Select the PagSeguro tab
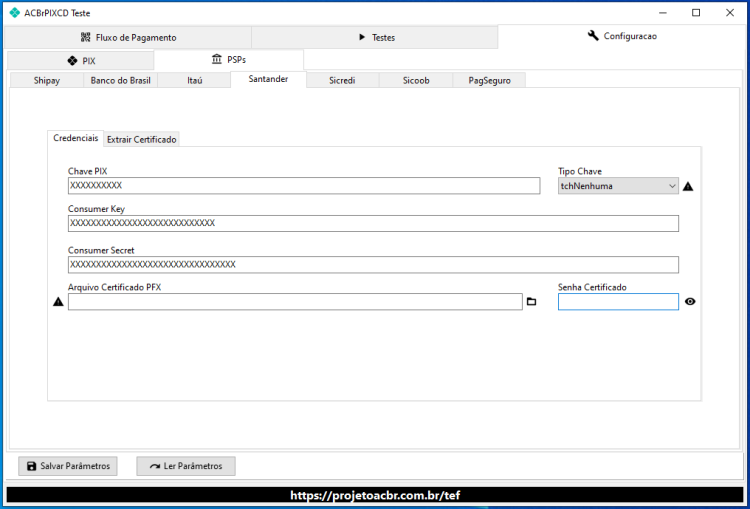Viewport: 750px width, 509px height. (x=489, y=80)
